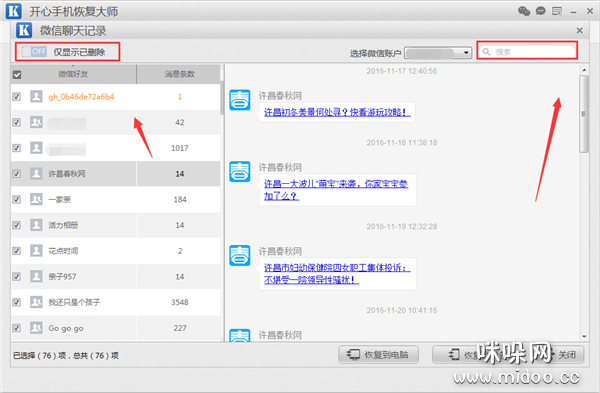Click the avatar icon of 花点时间

click(x=36, y=251)
